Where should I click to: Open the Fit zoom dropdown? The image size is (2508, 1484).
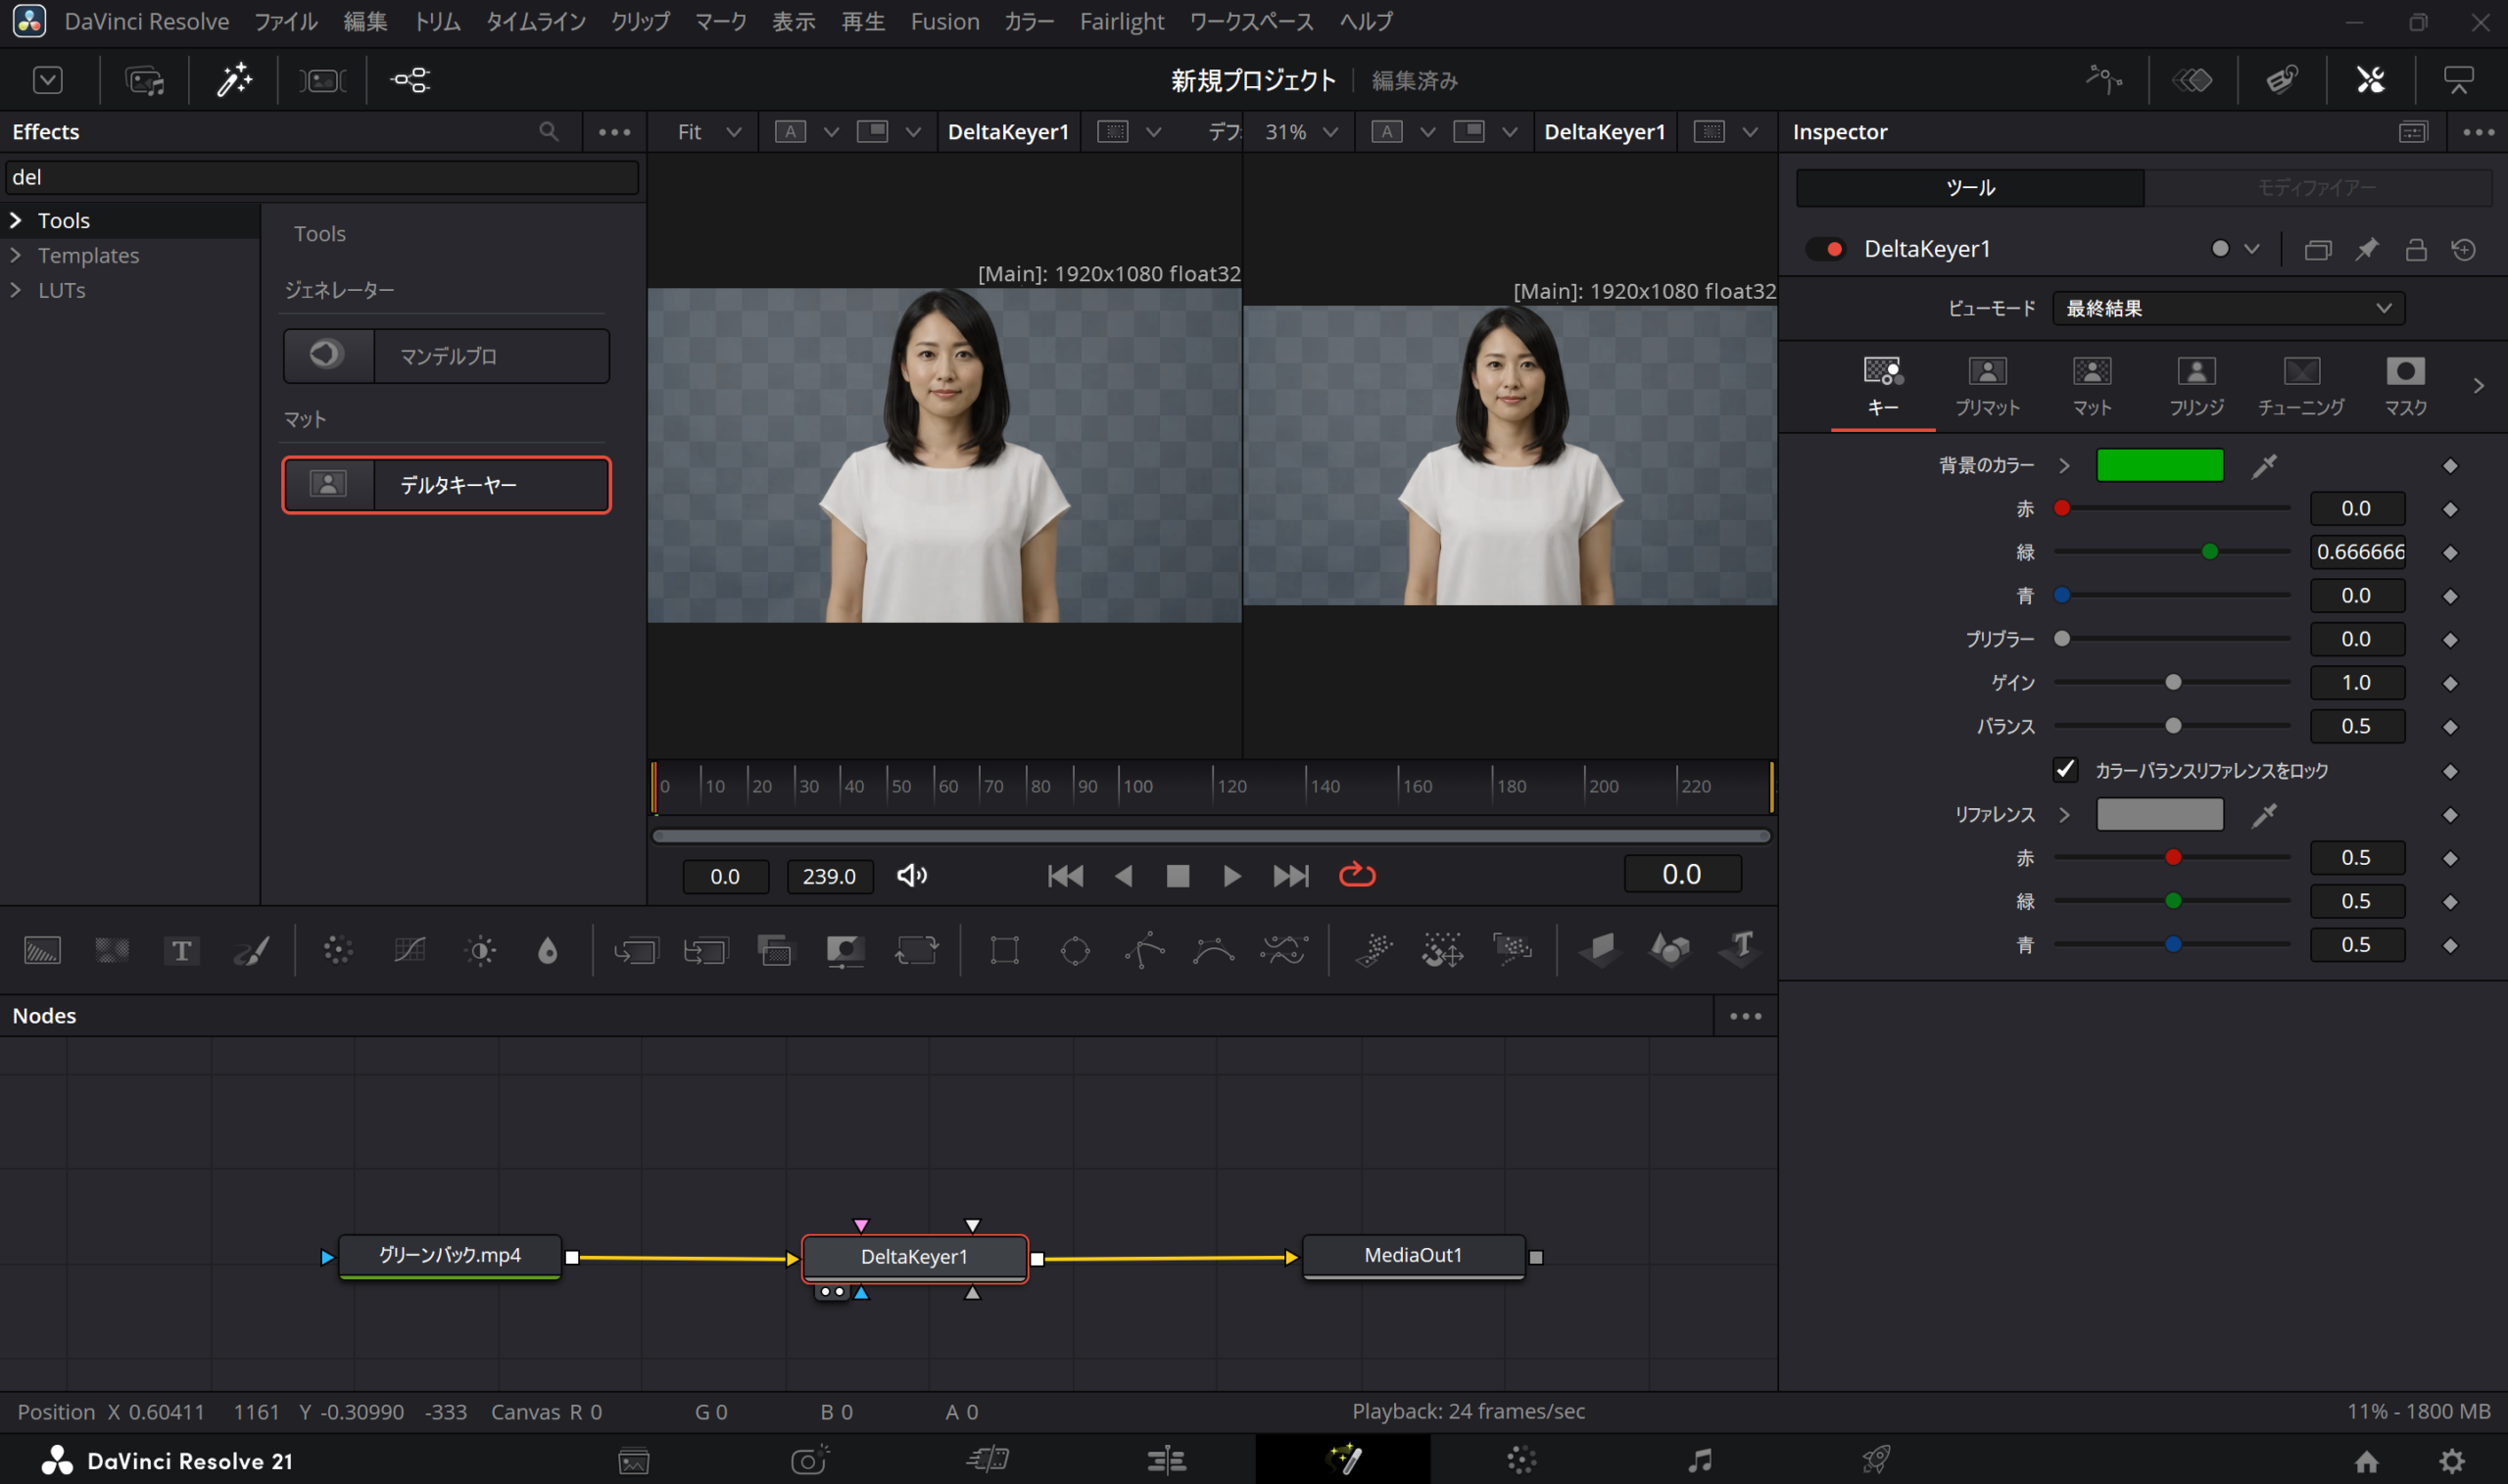708,131
